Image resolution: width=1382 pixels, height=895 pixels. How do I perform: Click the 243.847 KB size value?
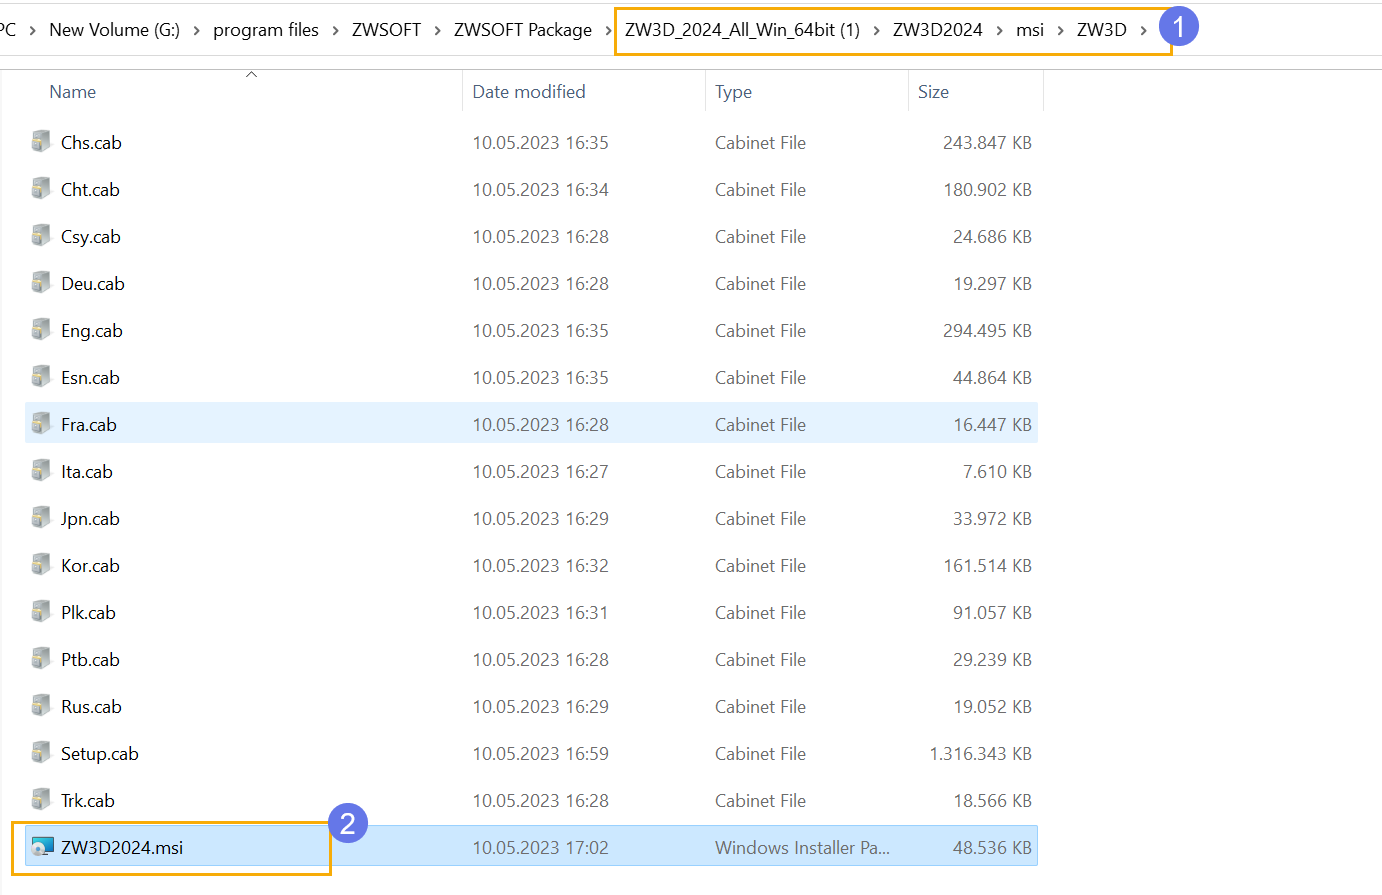tap(987, 142)
